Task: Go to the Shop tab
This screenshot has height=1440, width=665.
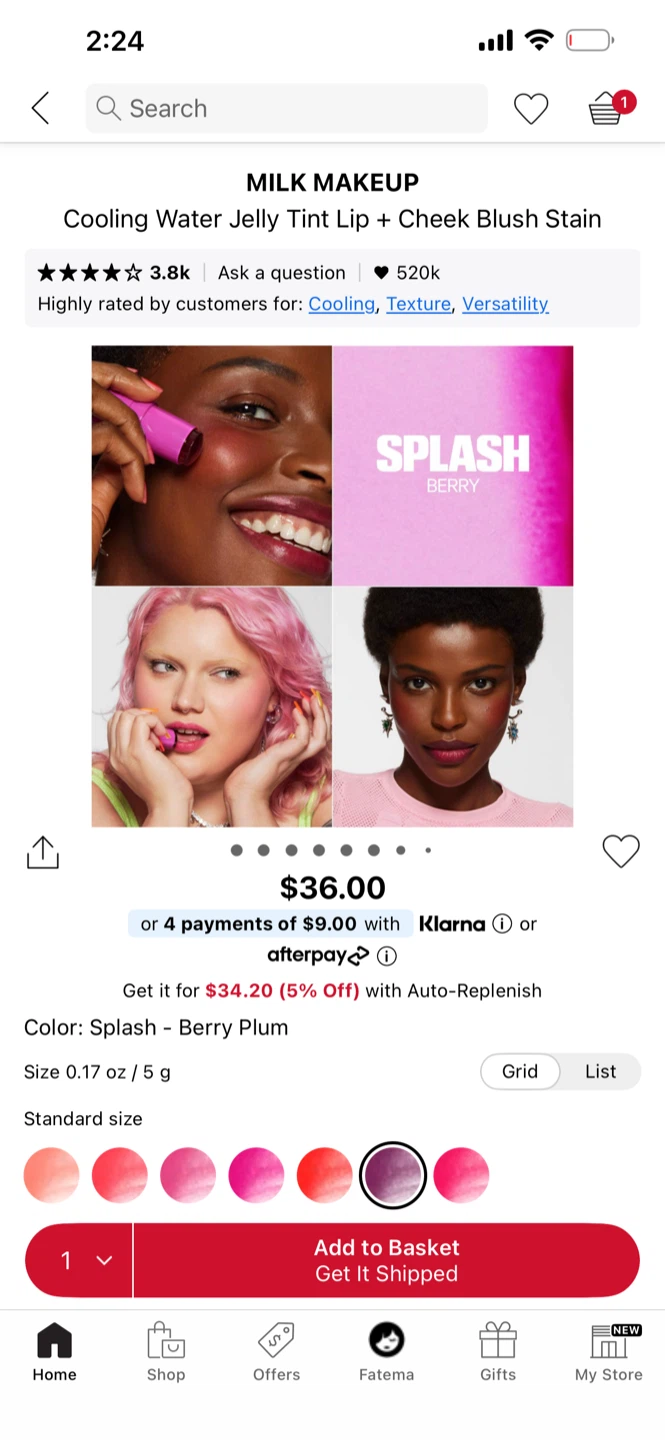Action: point(166,1352)
